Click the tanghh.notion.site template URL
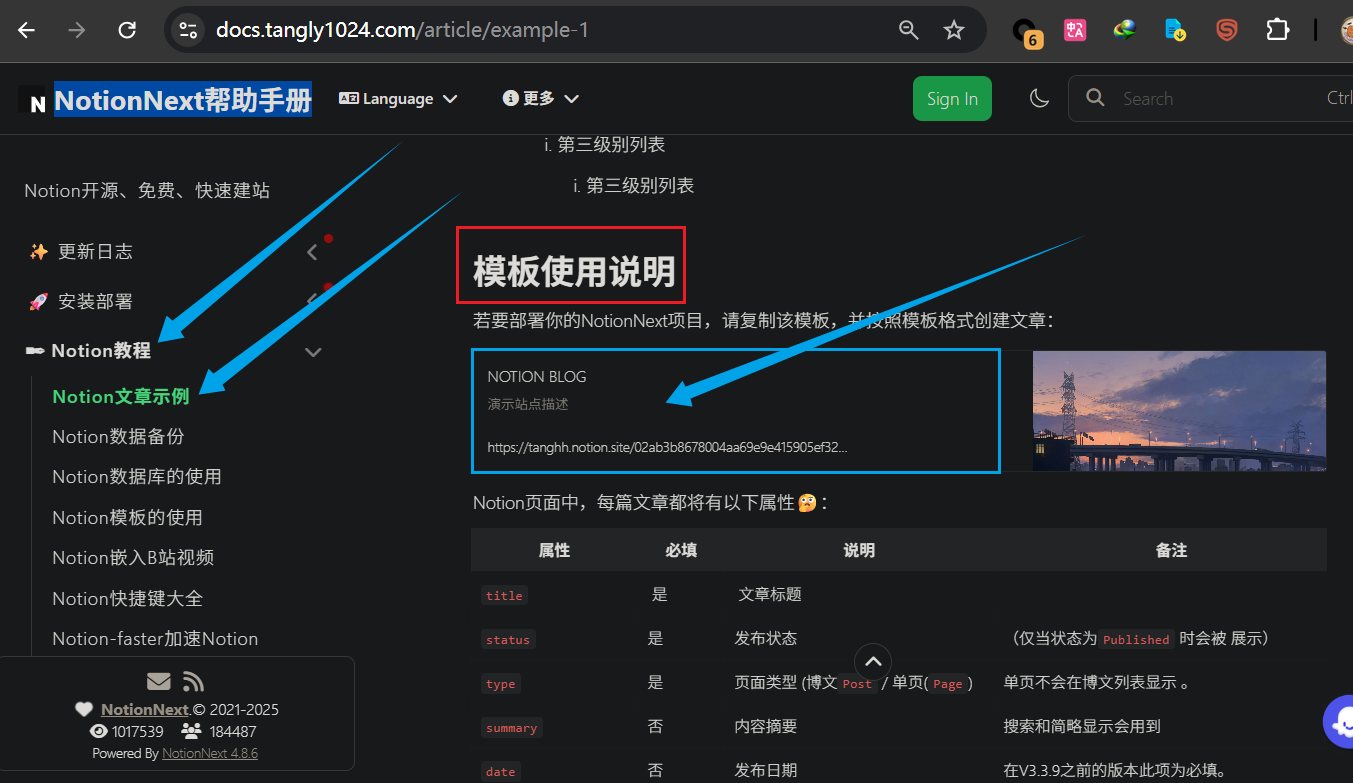This screenshot has height=783, width=1353. pyautogui.click(x=667, y=448)
